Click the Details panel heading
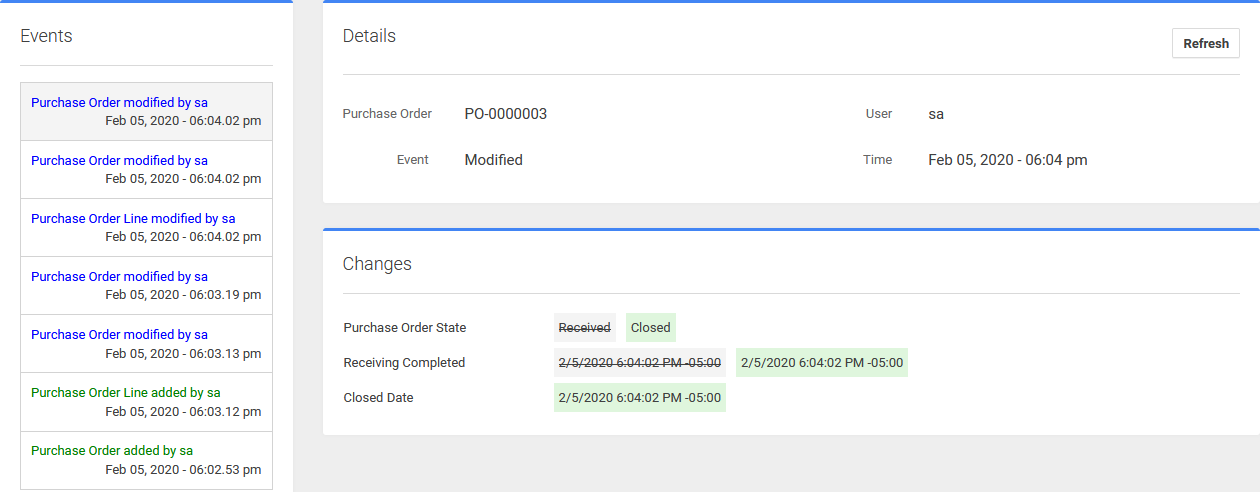 (x=369, y=36)
